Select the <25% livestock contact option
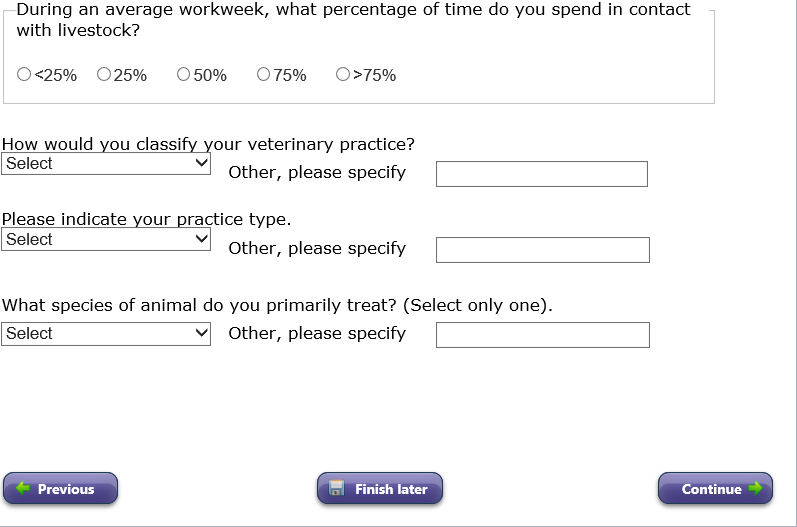The image size is (797, 527). pos(24,75)
